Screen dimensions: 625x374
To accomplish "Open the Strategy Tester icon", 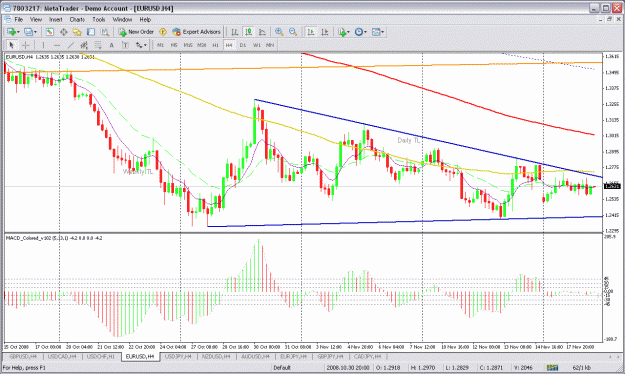I will (x=104, y=32).
